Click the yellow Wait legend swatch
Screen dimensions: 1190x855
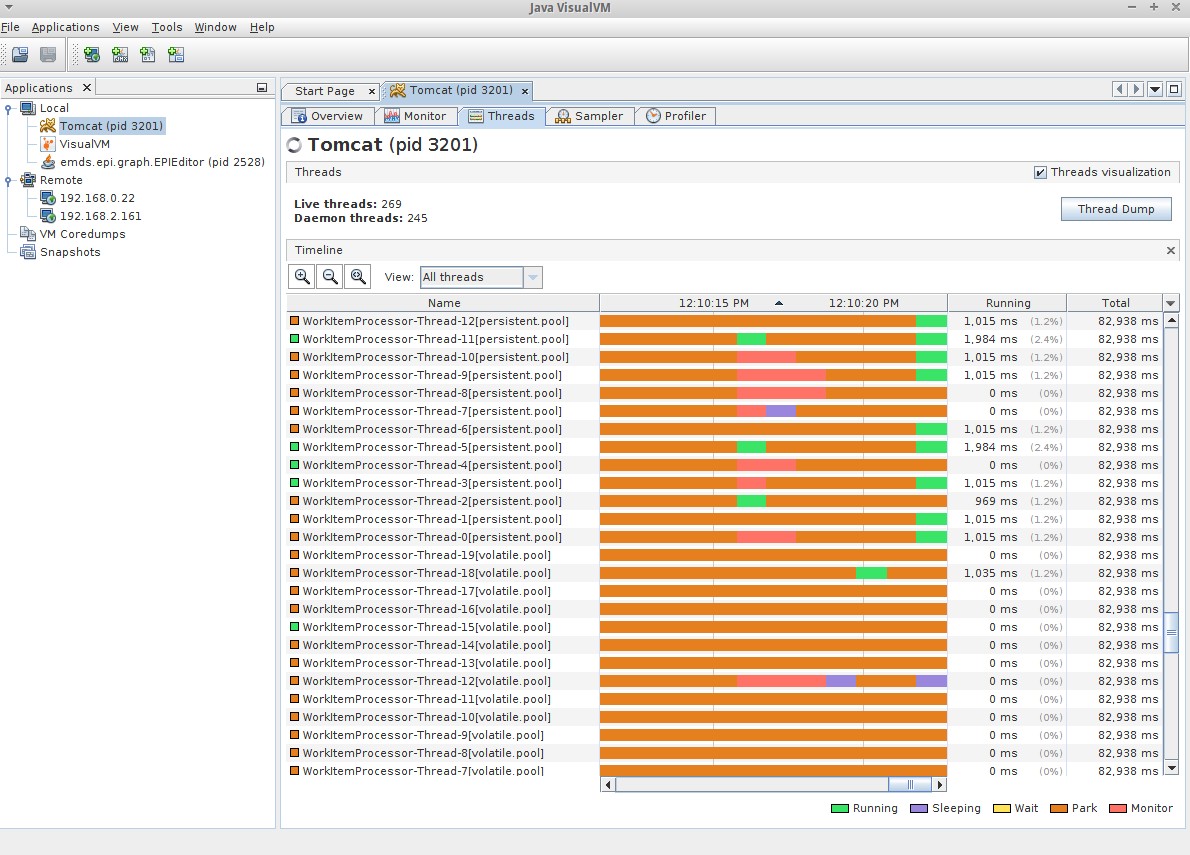coord(1002,808)
